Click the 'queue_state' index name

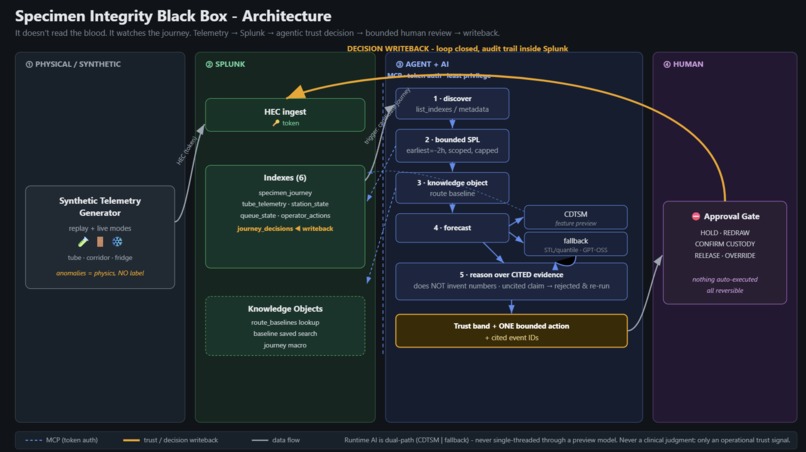[x=258, y=215]
